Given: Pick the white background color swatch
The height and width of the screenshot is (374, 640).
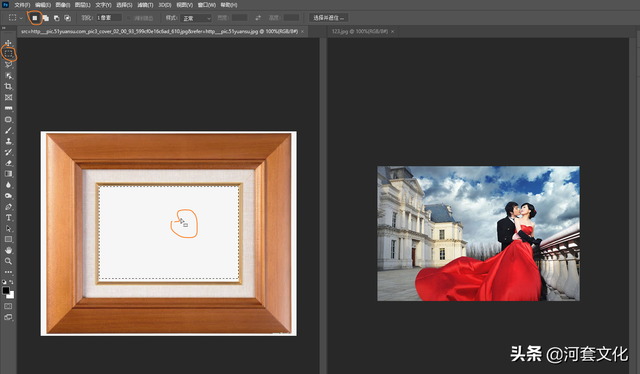Looking at the screenshot, I should pyautogui.click(x=11, y=296).
